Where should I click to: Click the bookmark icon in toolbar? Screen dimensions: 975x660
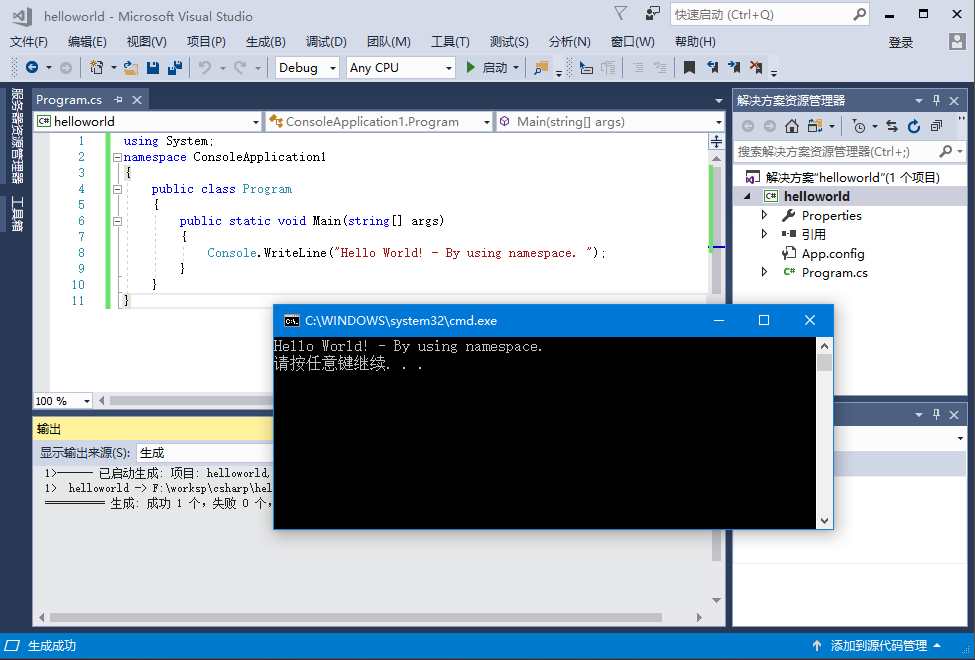[689, 68]
